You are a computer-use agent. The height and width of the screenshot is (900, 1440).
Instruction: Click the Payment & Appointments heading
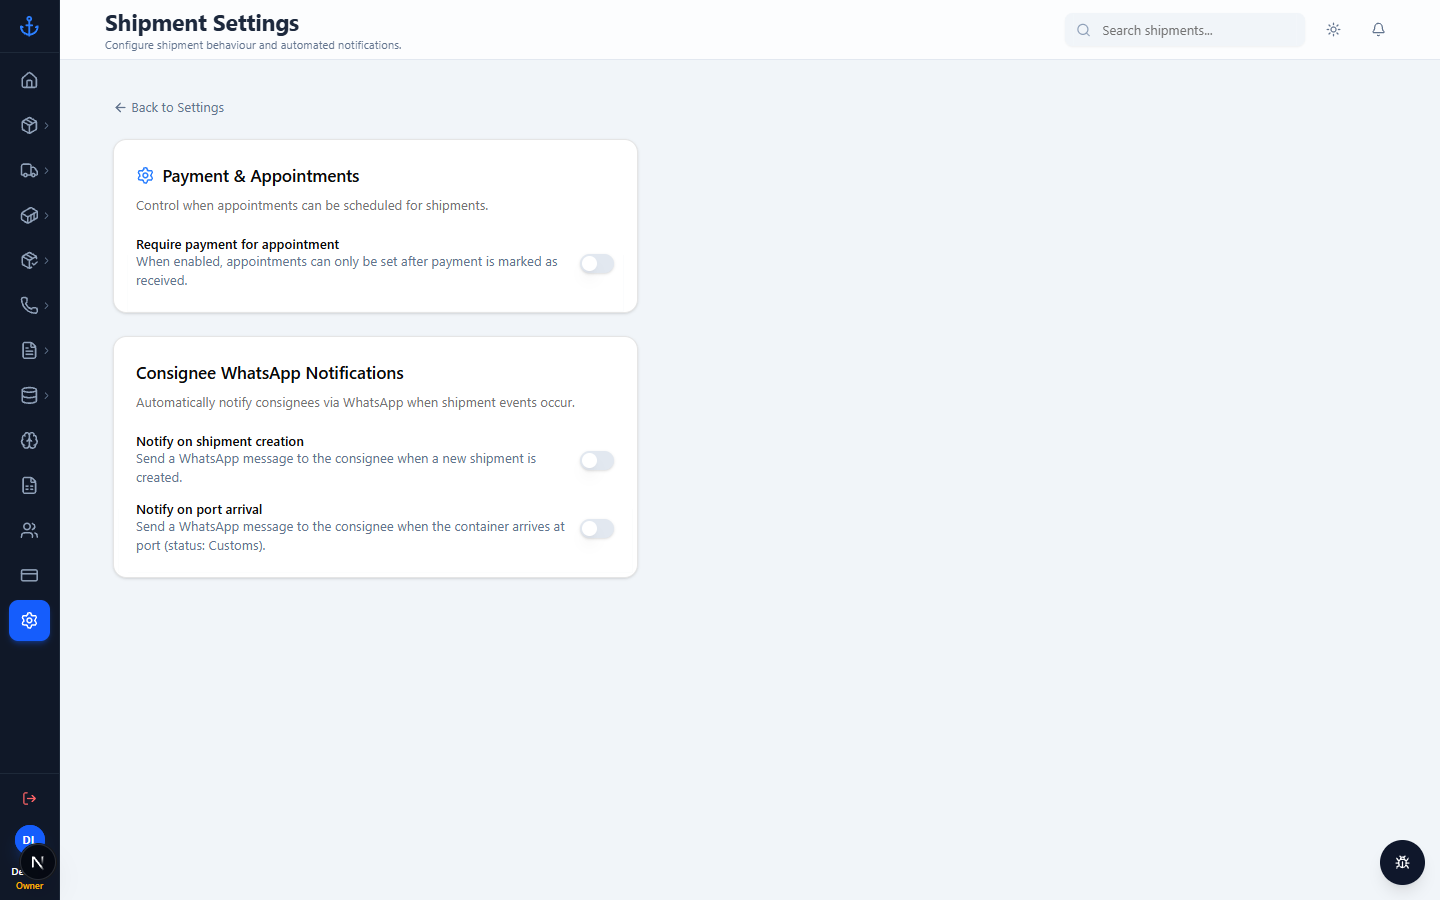[261, 176]
